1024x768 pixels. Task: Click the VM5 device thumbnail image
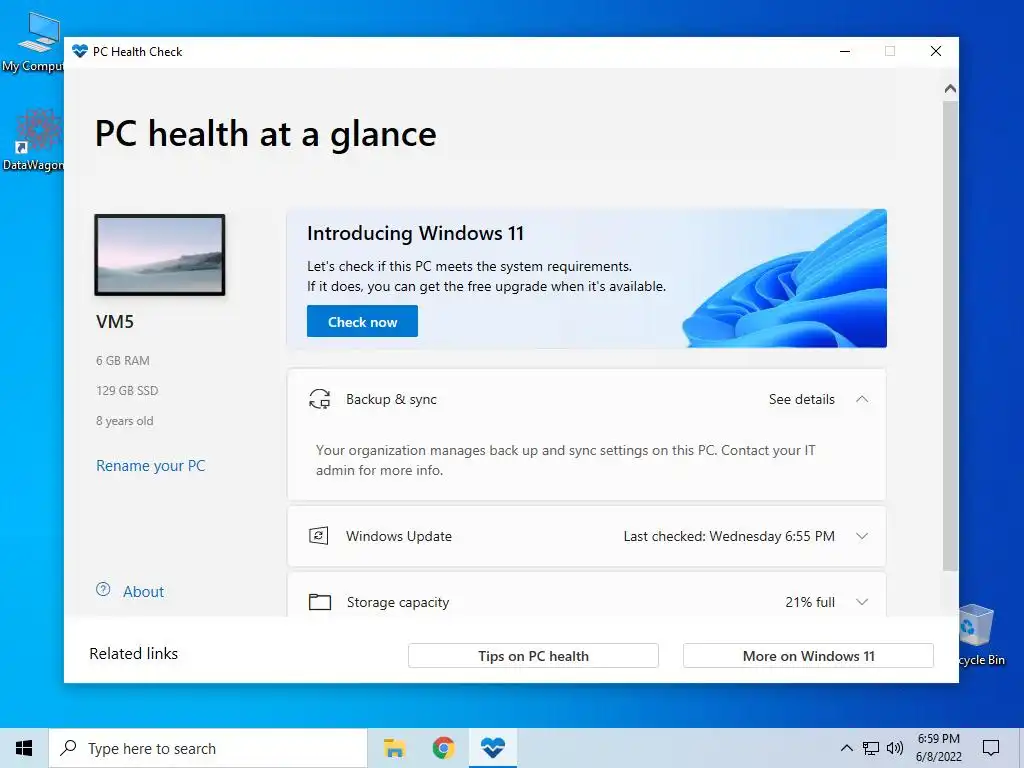(x=160, y=255)
